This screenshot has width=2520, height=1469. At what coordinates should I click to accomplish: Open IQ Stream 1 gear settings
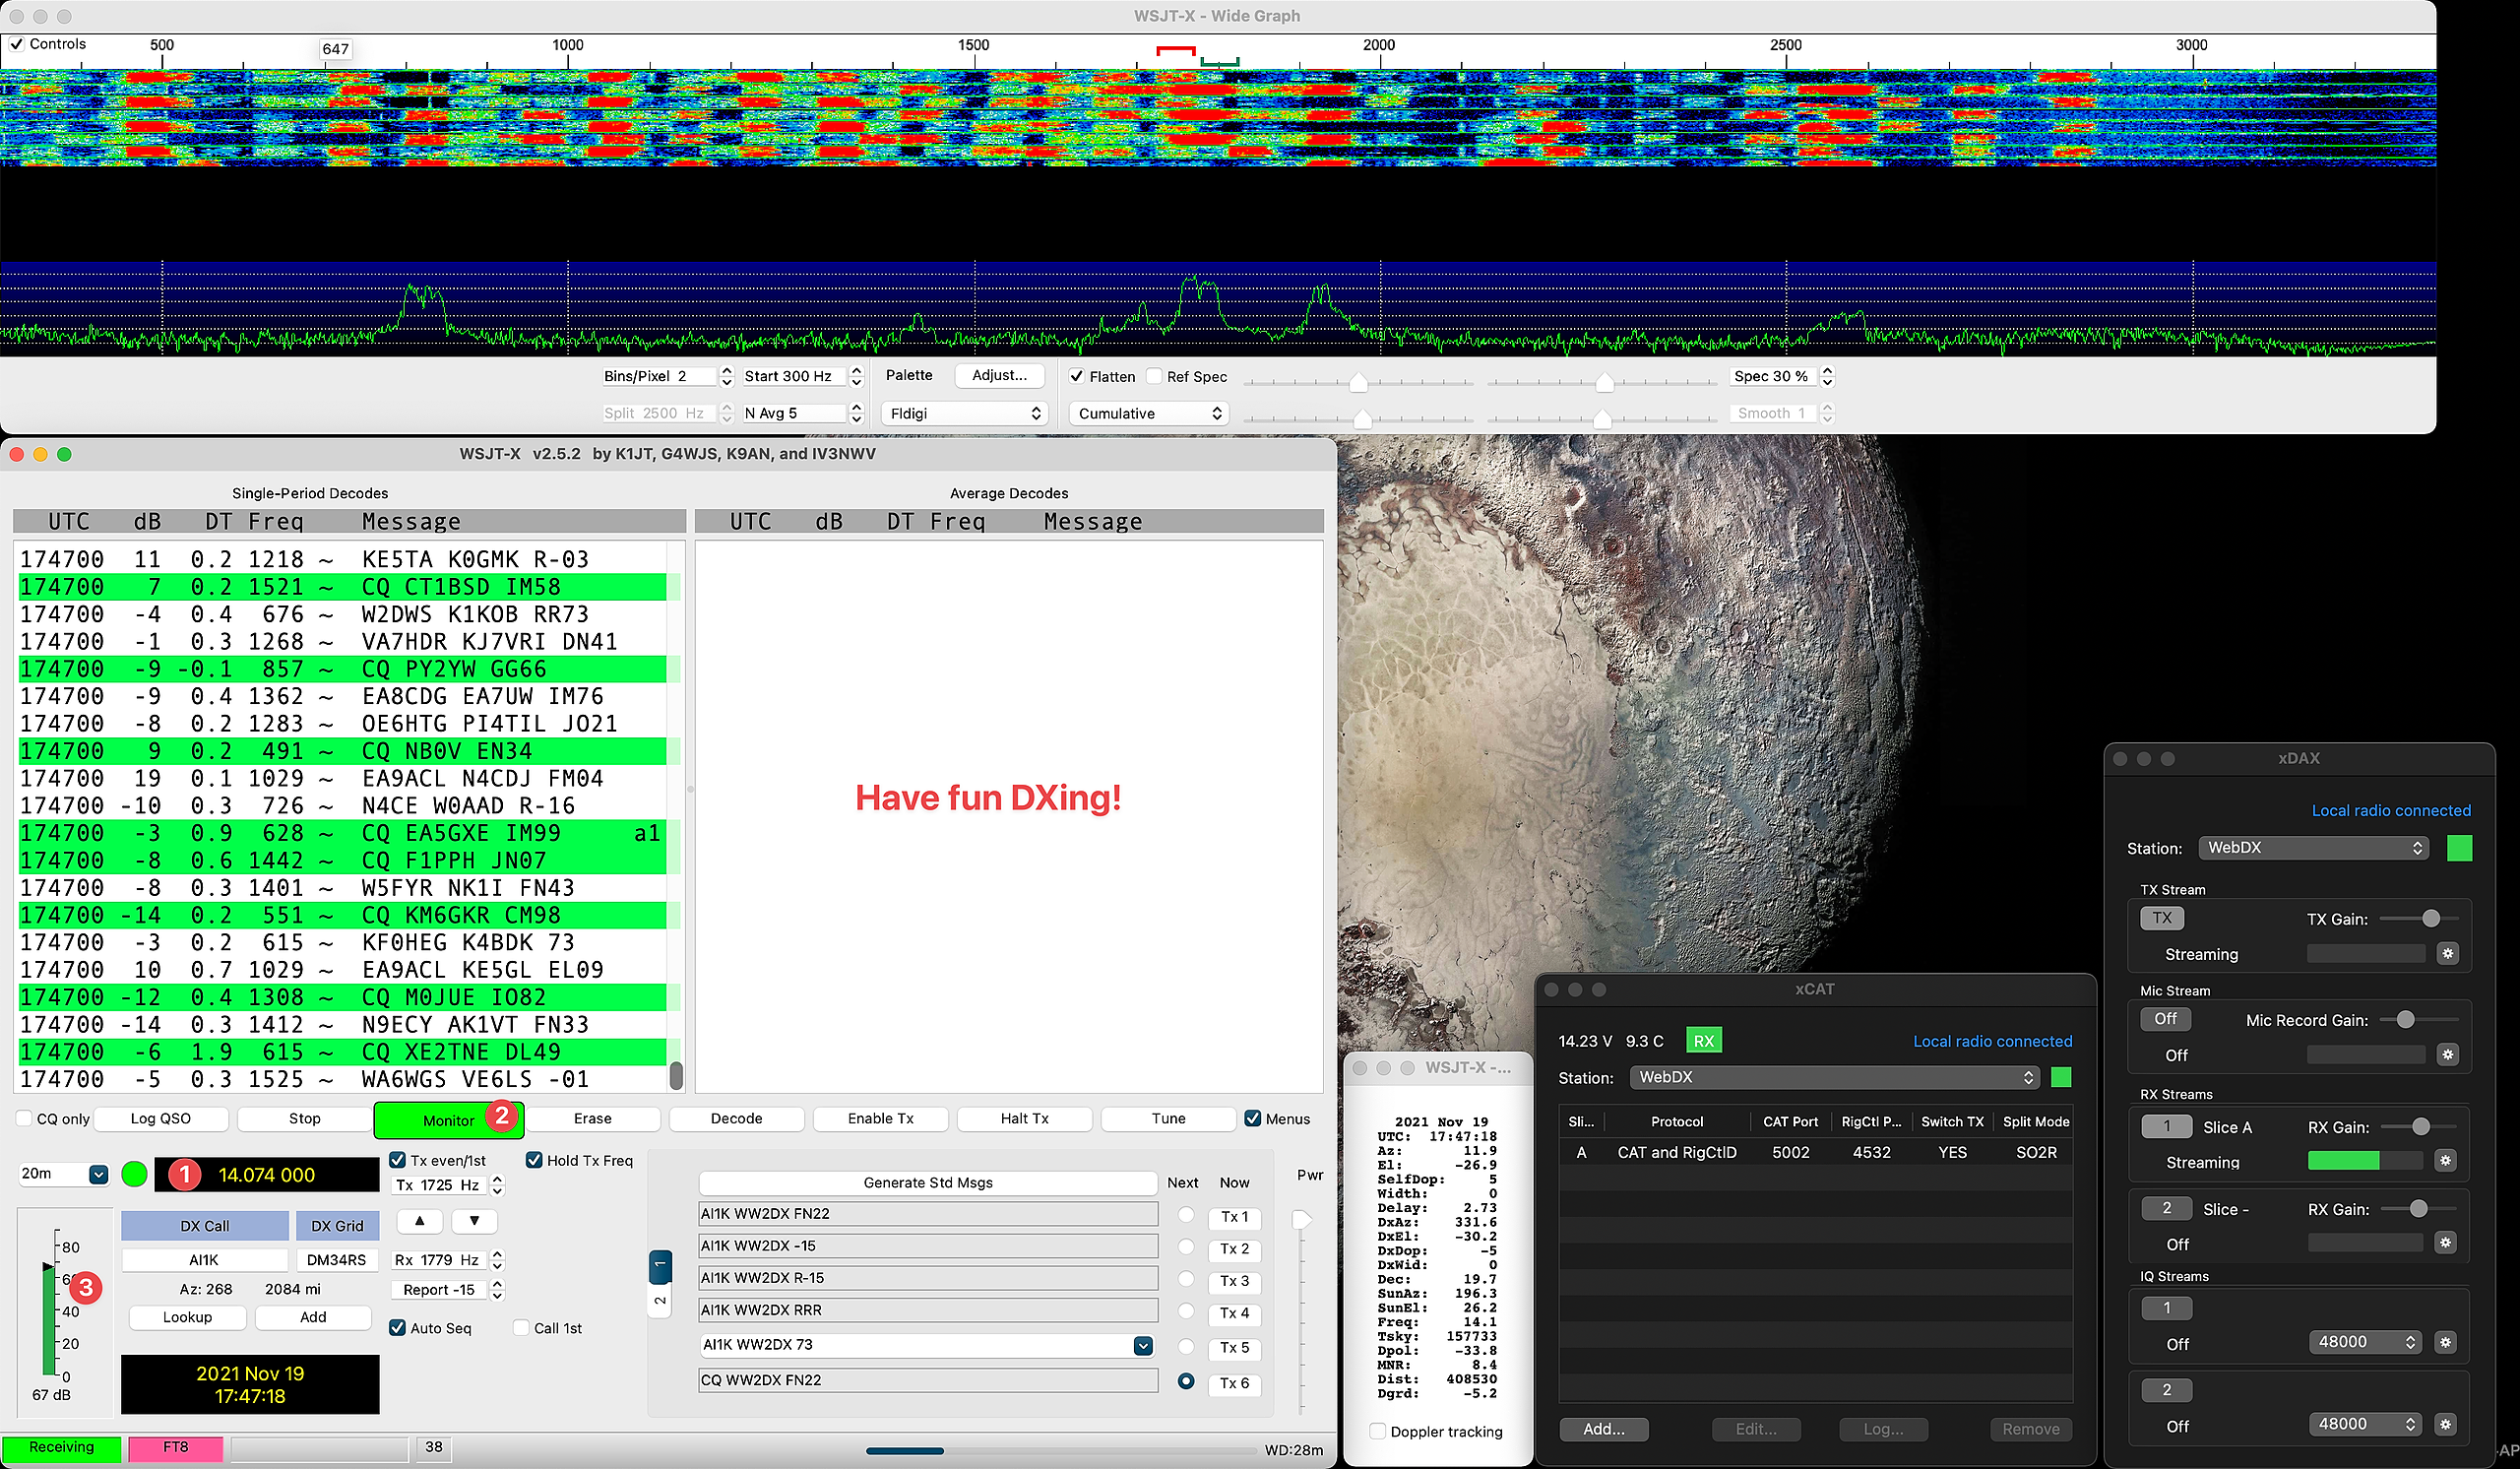[x=2445, y=1342]
